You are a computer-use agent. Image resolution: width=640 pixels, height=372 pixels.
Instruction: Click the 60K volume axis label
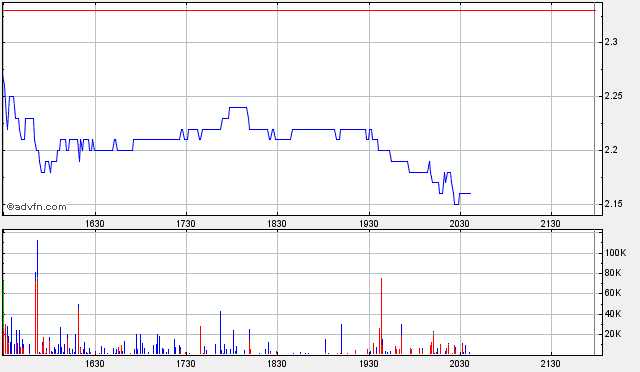[x=613, y=293]
